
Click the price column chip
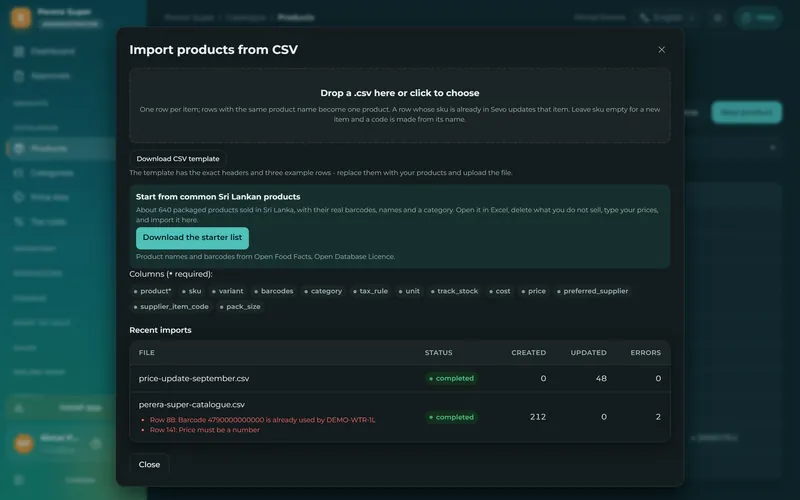533,291
